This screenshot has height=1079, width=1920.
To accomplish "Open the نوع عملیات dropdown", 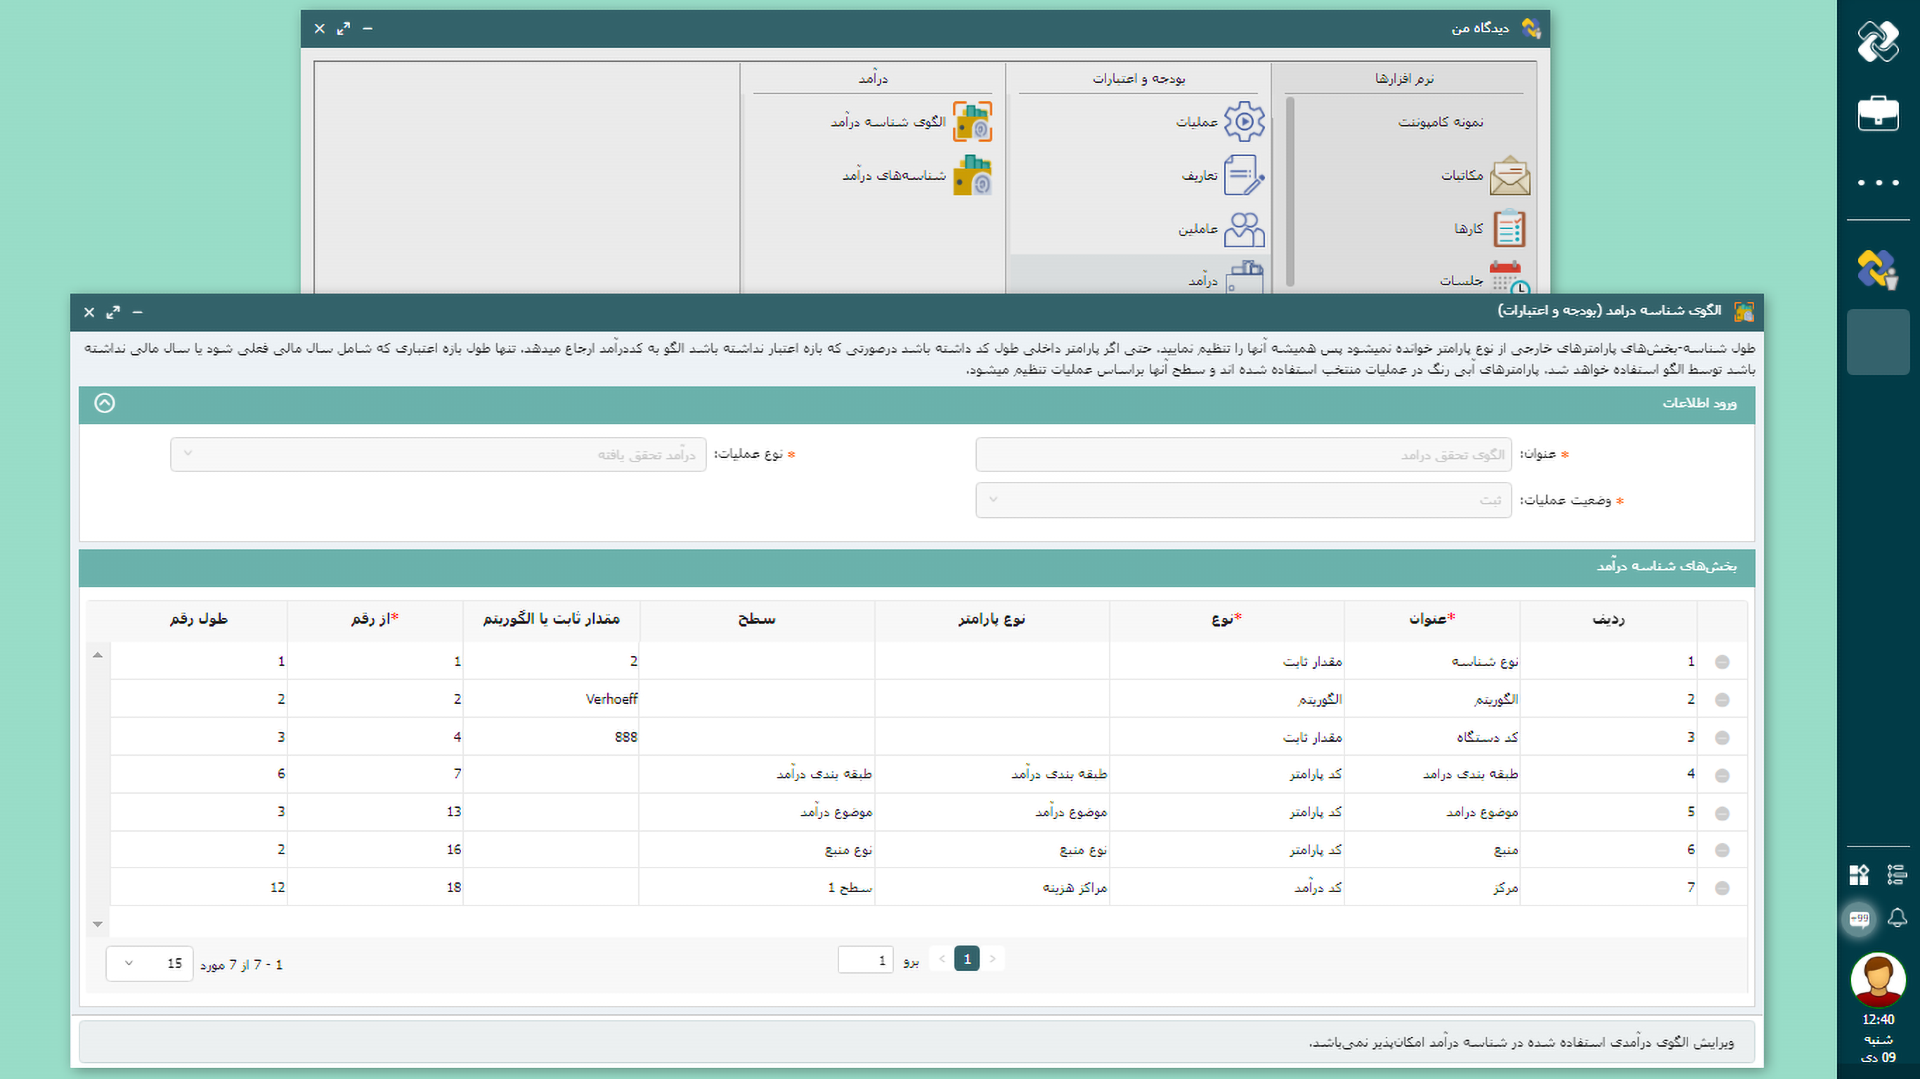I will pos(438,455).
